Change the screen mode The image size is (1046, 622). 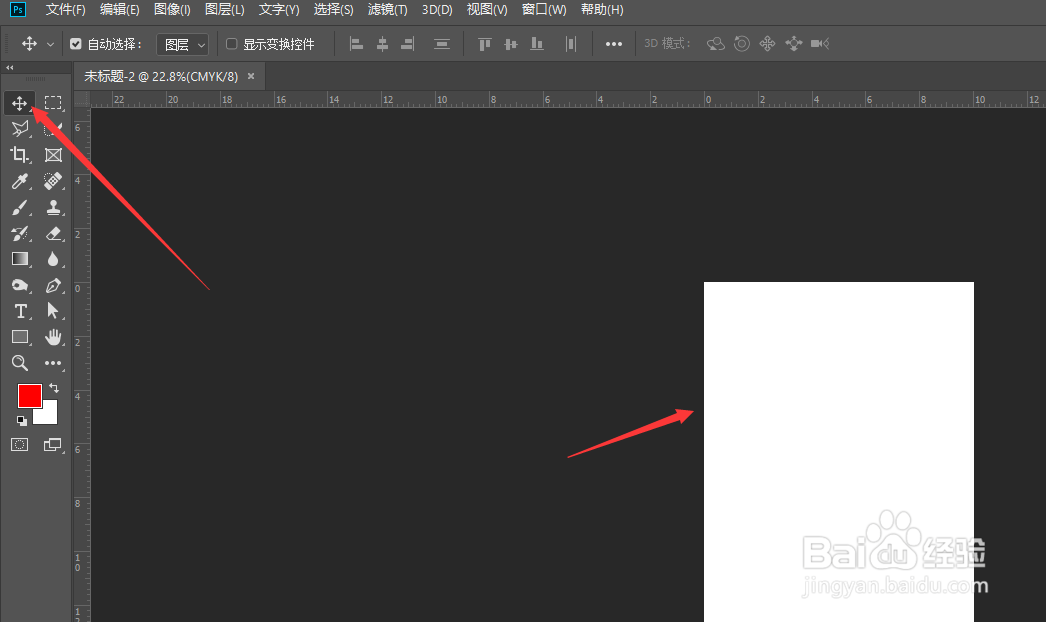pyautogui.click(x=53, y=444)
